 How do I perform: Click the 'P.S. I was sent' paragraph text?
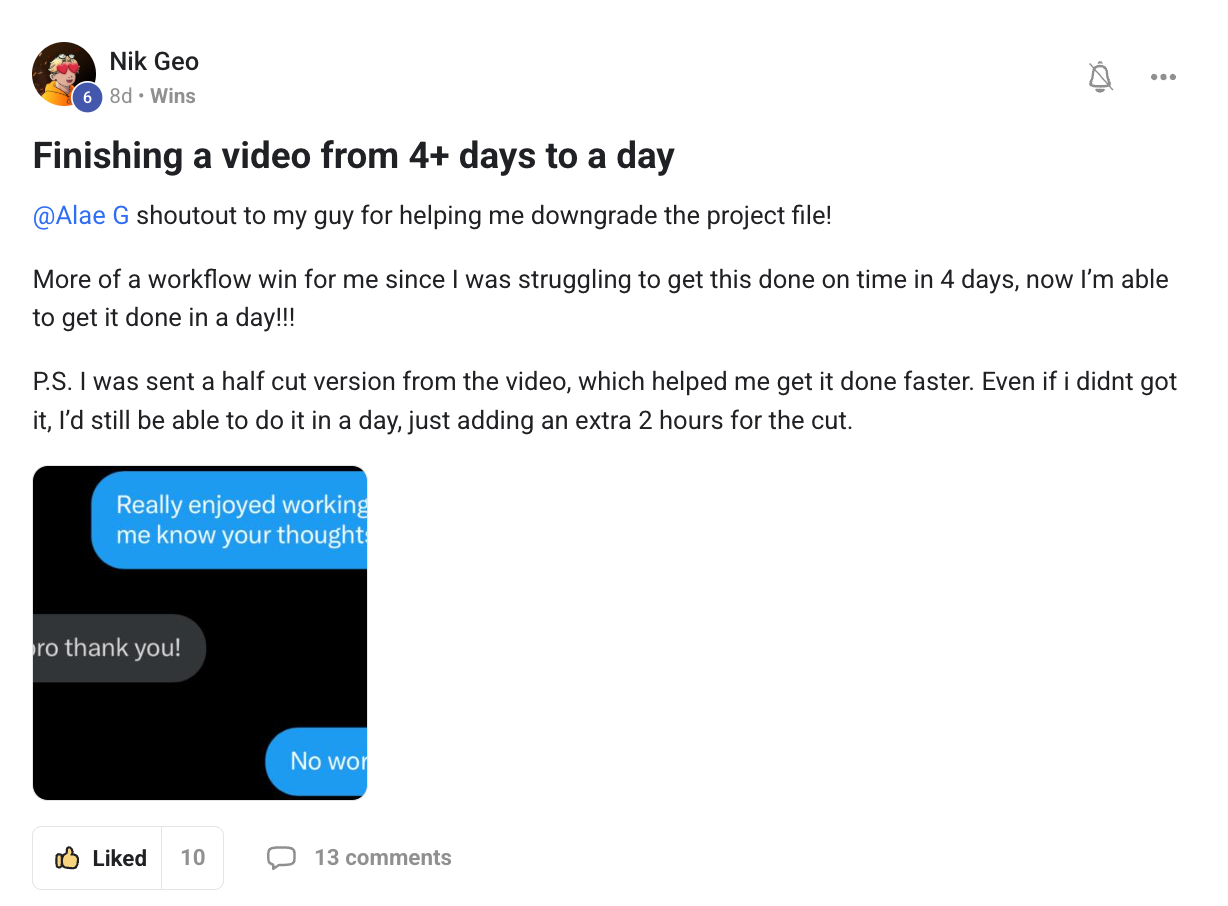coord(605,401)
